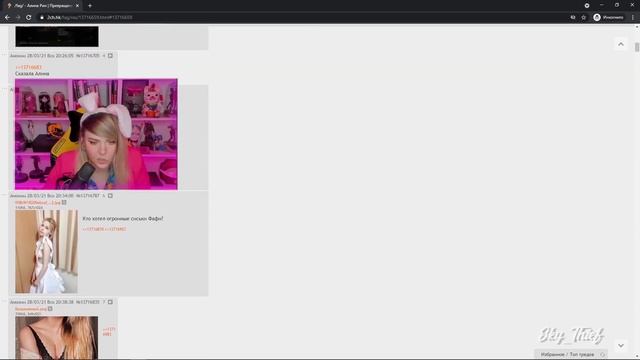This screenshot has width=640, height=360.
Task: Maximize or restore the browser window
Action: coord(617,5)
